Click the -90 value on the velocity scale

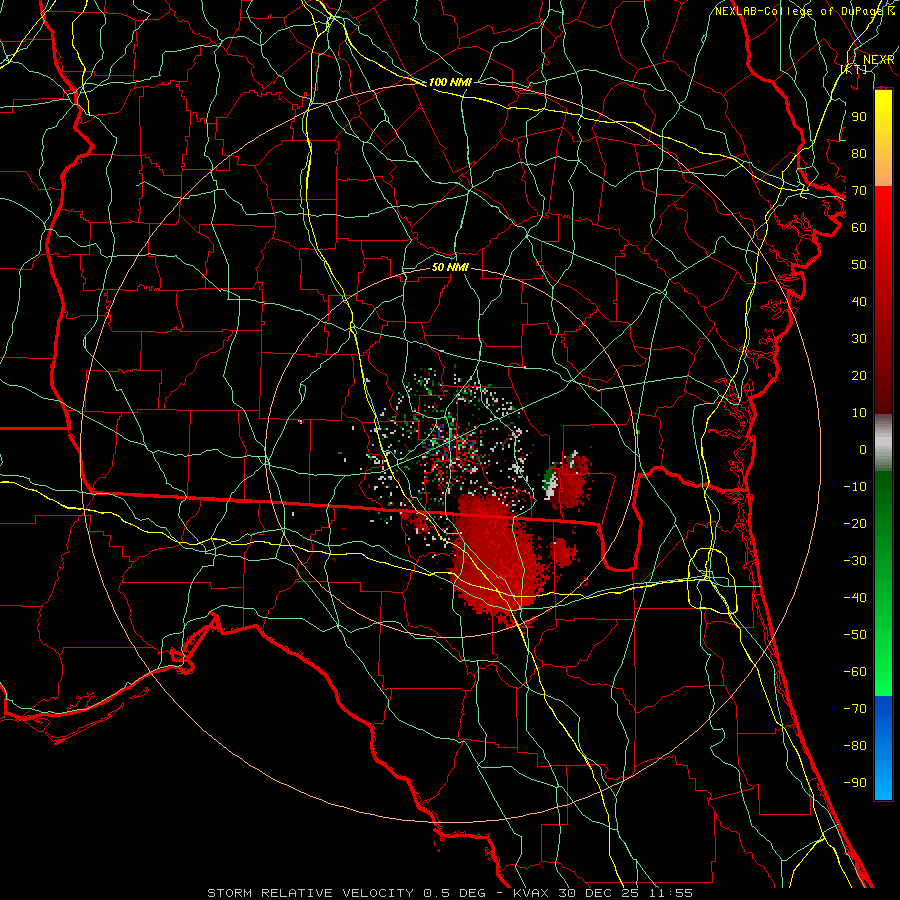click(x=855, y=783)
